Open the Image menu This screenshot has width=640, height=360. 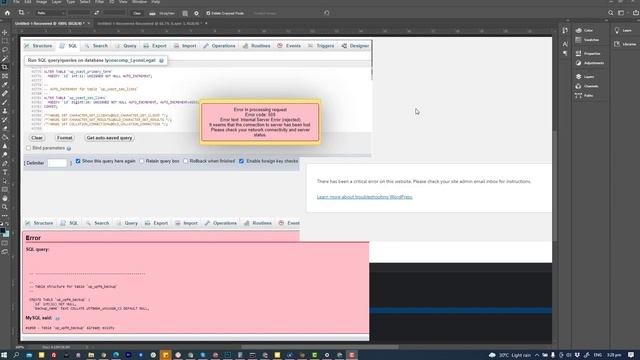point(41,2)
